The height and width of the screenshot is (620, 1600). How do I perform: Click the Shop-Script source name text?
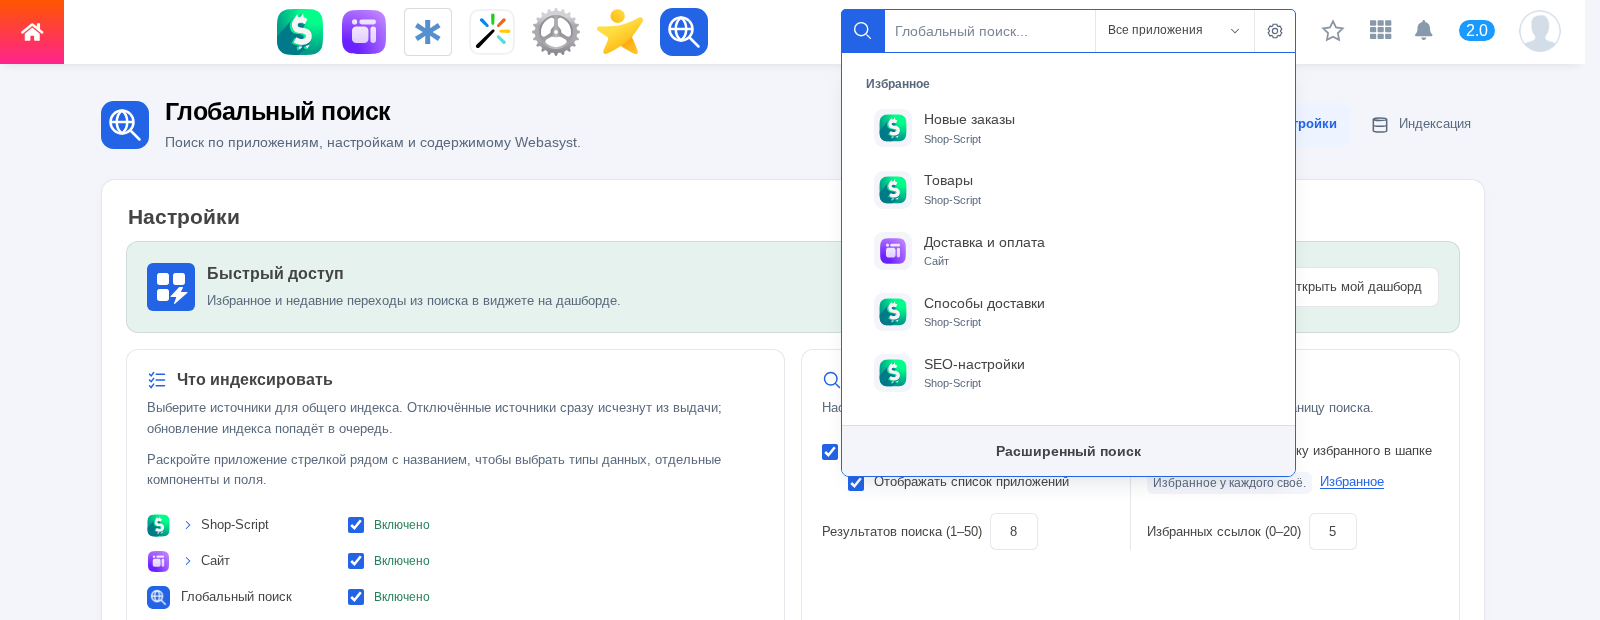click(235, 525)
